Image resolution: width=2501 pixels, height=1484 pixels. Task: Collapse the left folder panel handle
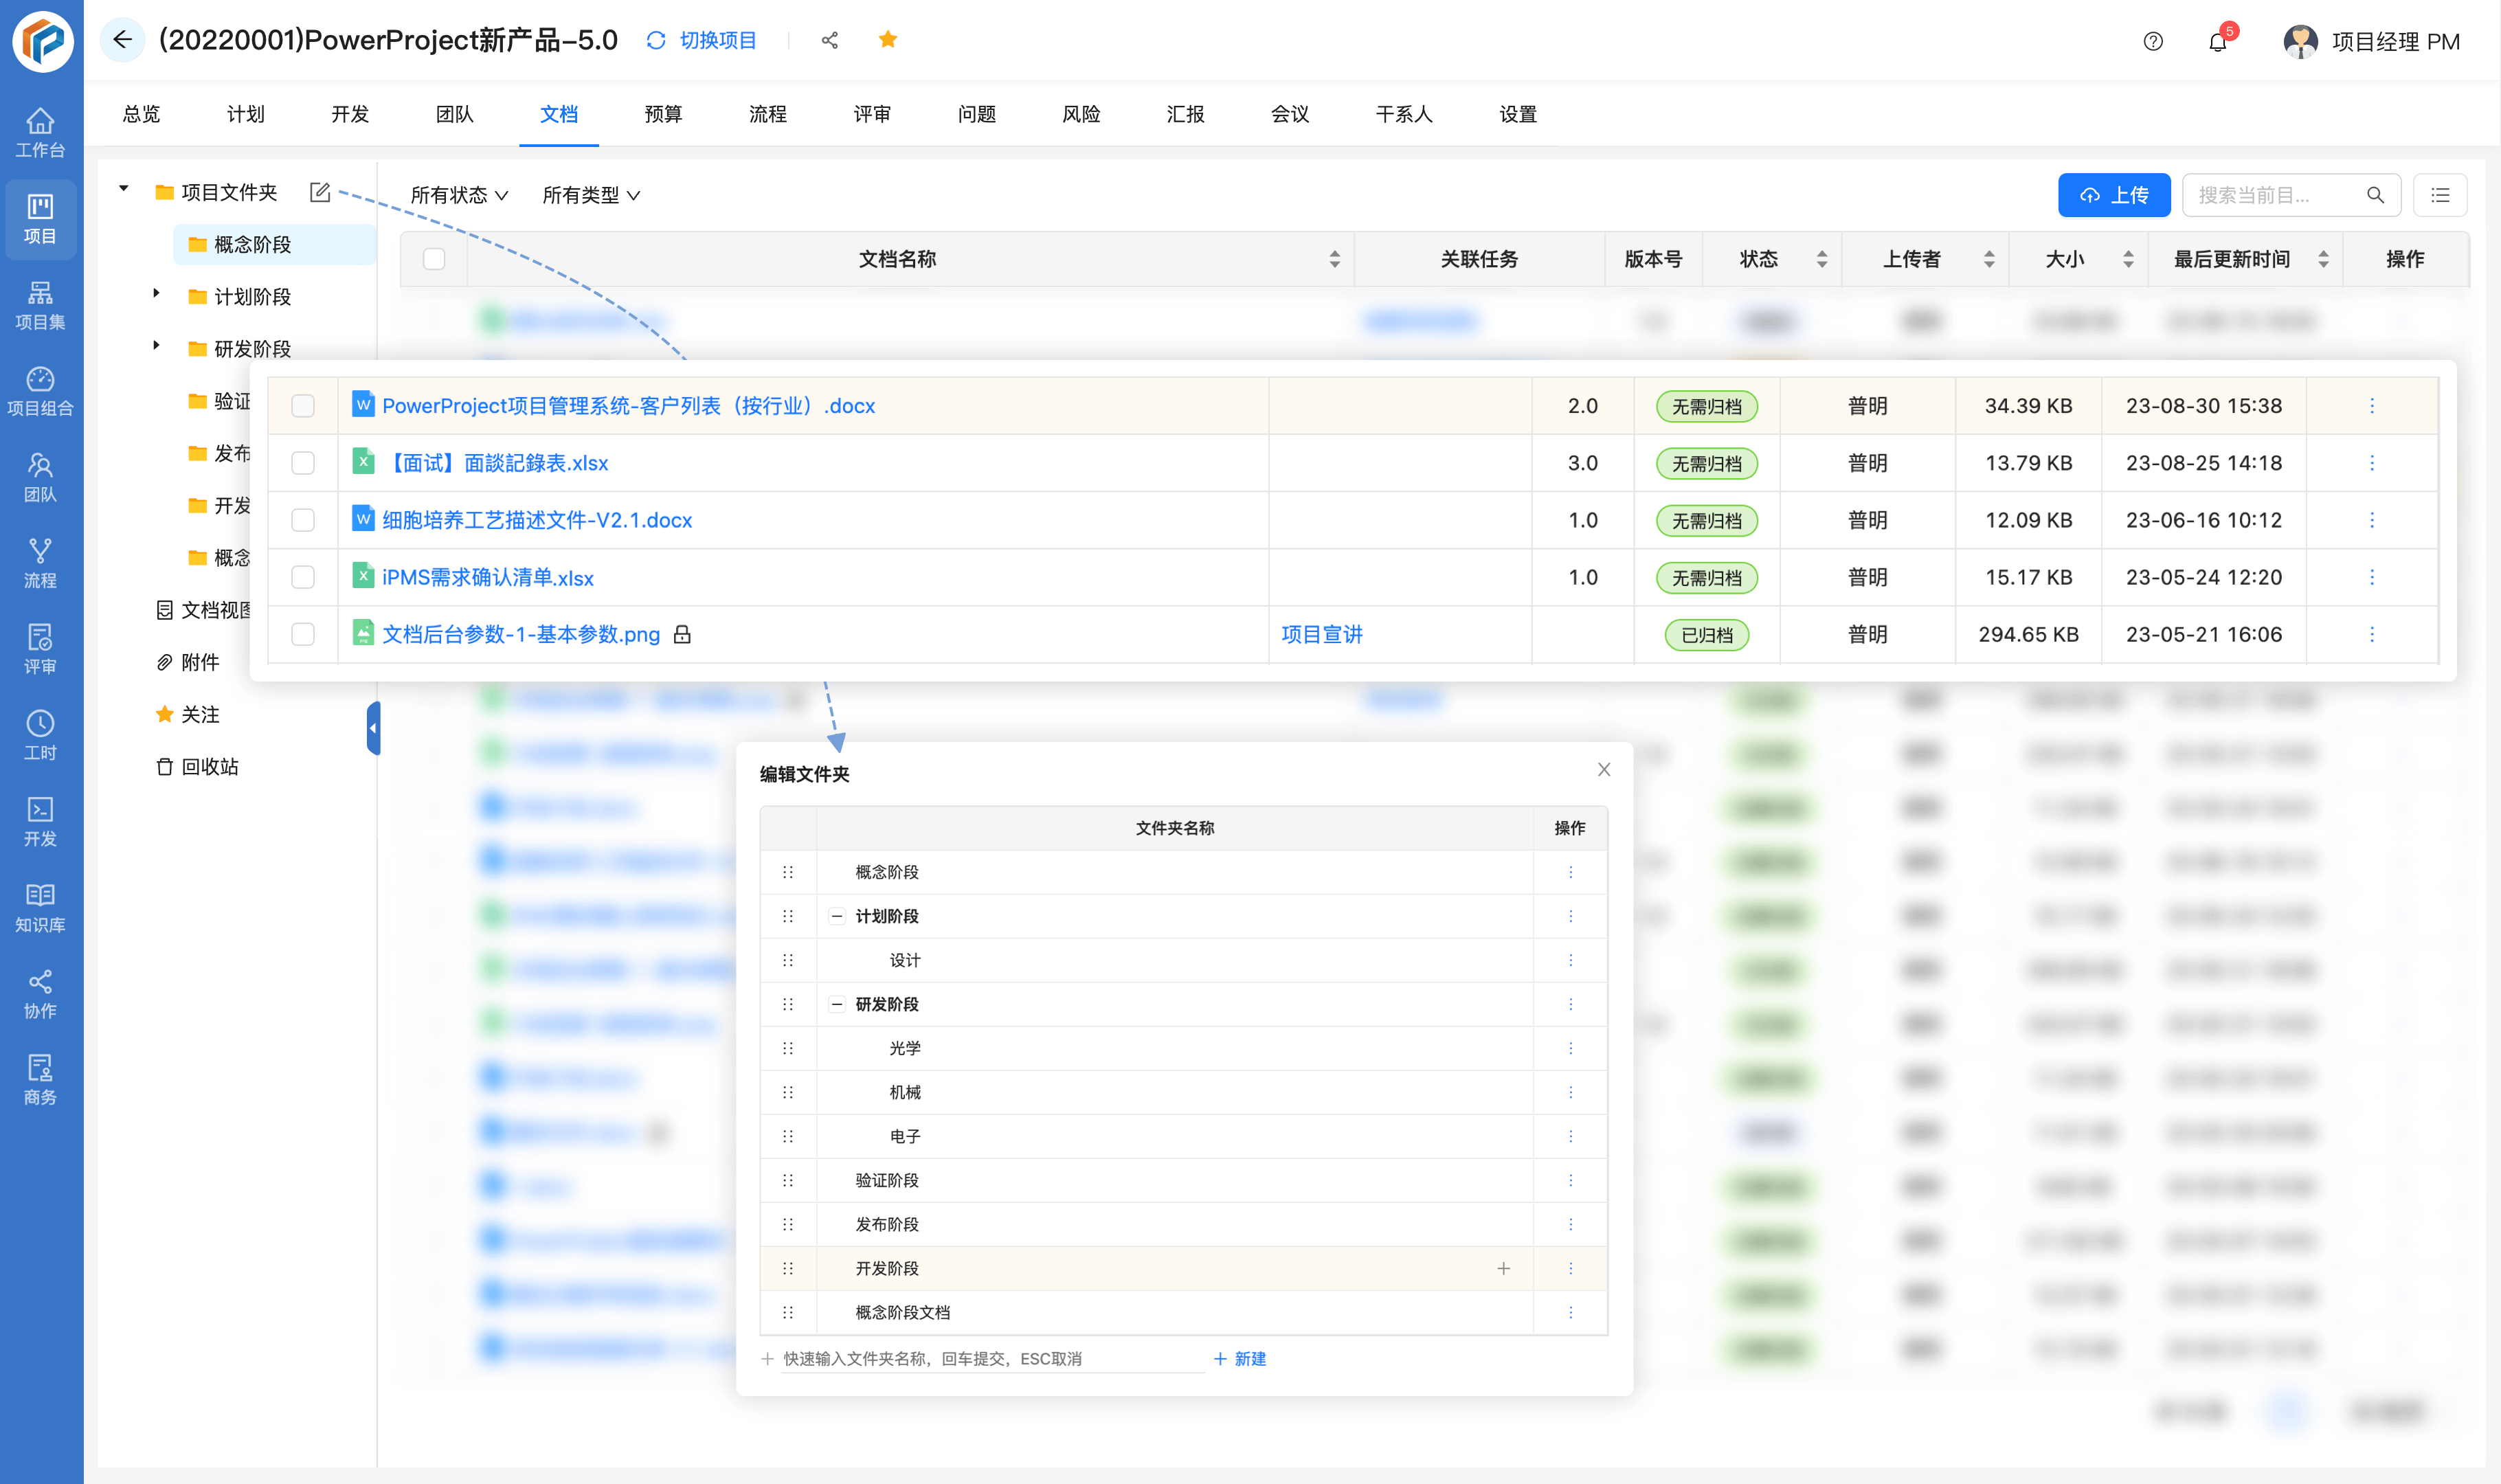pos(373,728)
